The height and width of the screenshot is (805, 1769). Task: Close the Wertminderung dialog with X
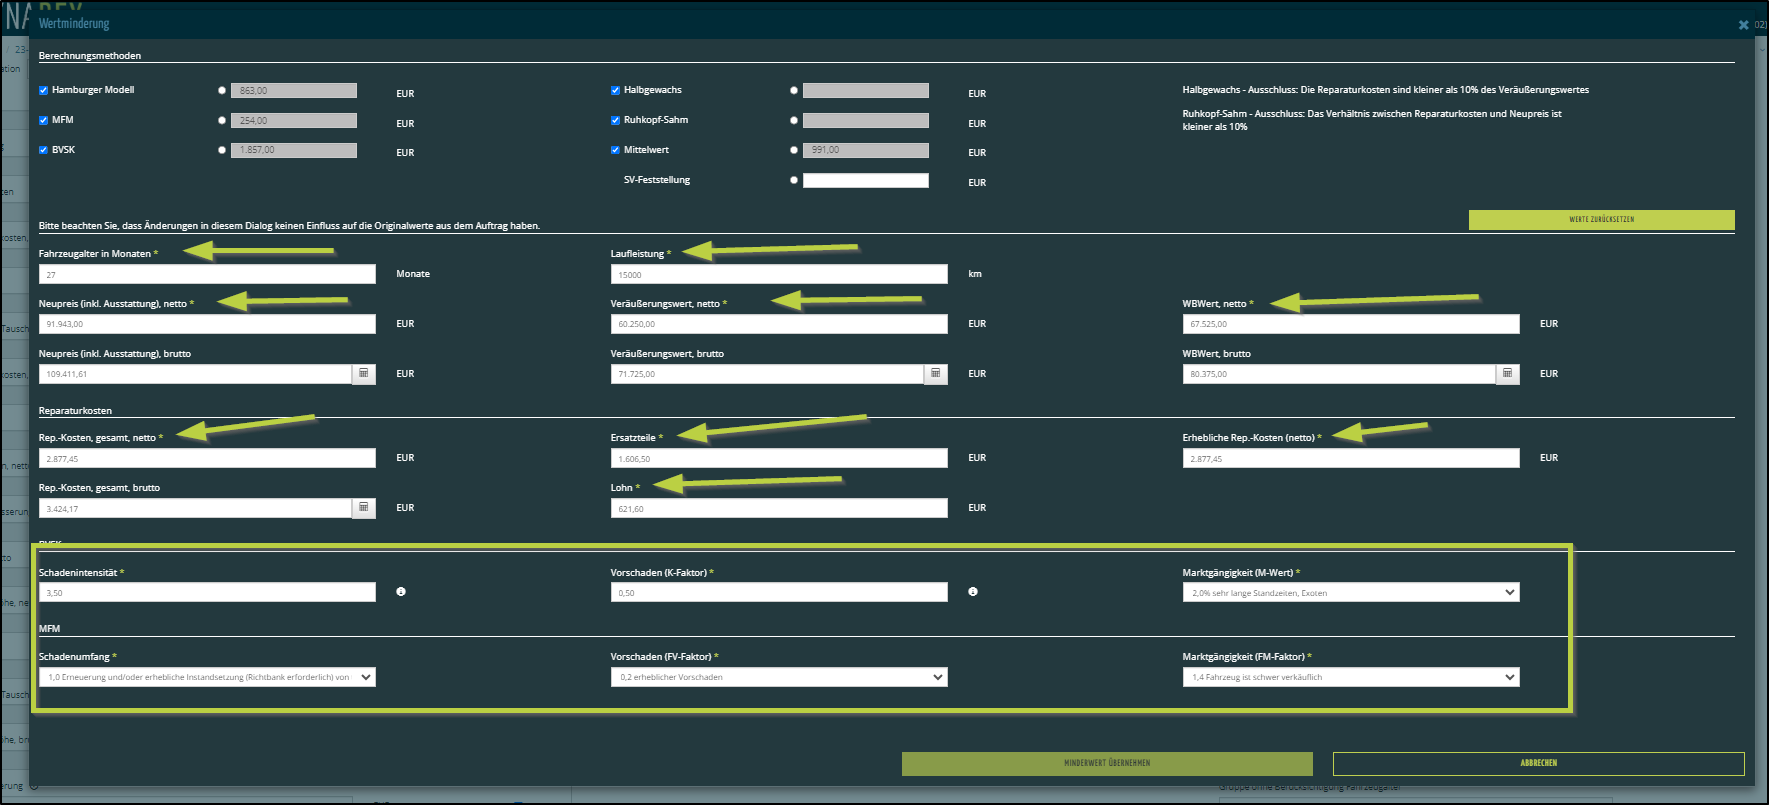click(1743, 25)
